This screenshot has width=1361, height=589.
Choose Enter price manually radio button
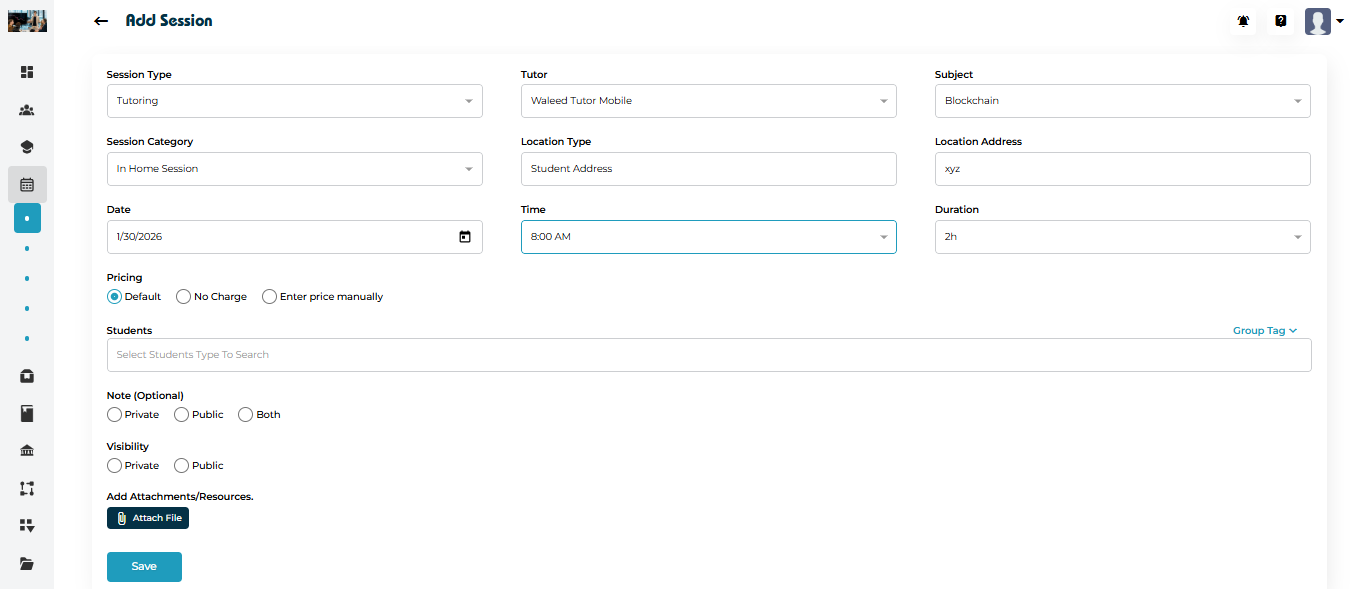point(270,297)
